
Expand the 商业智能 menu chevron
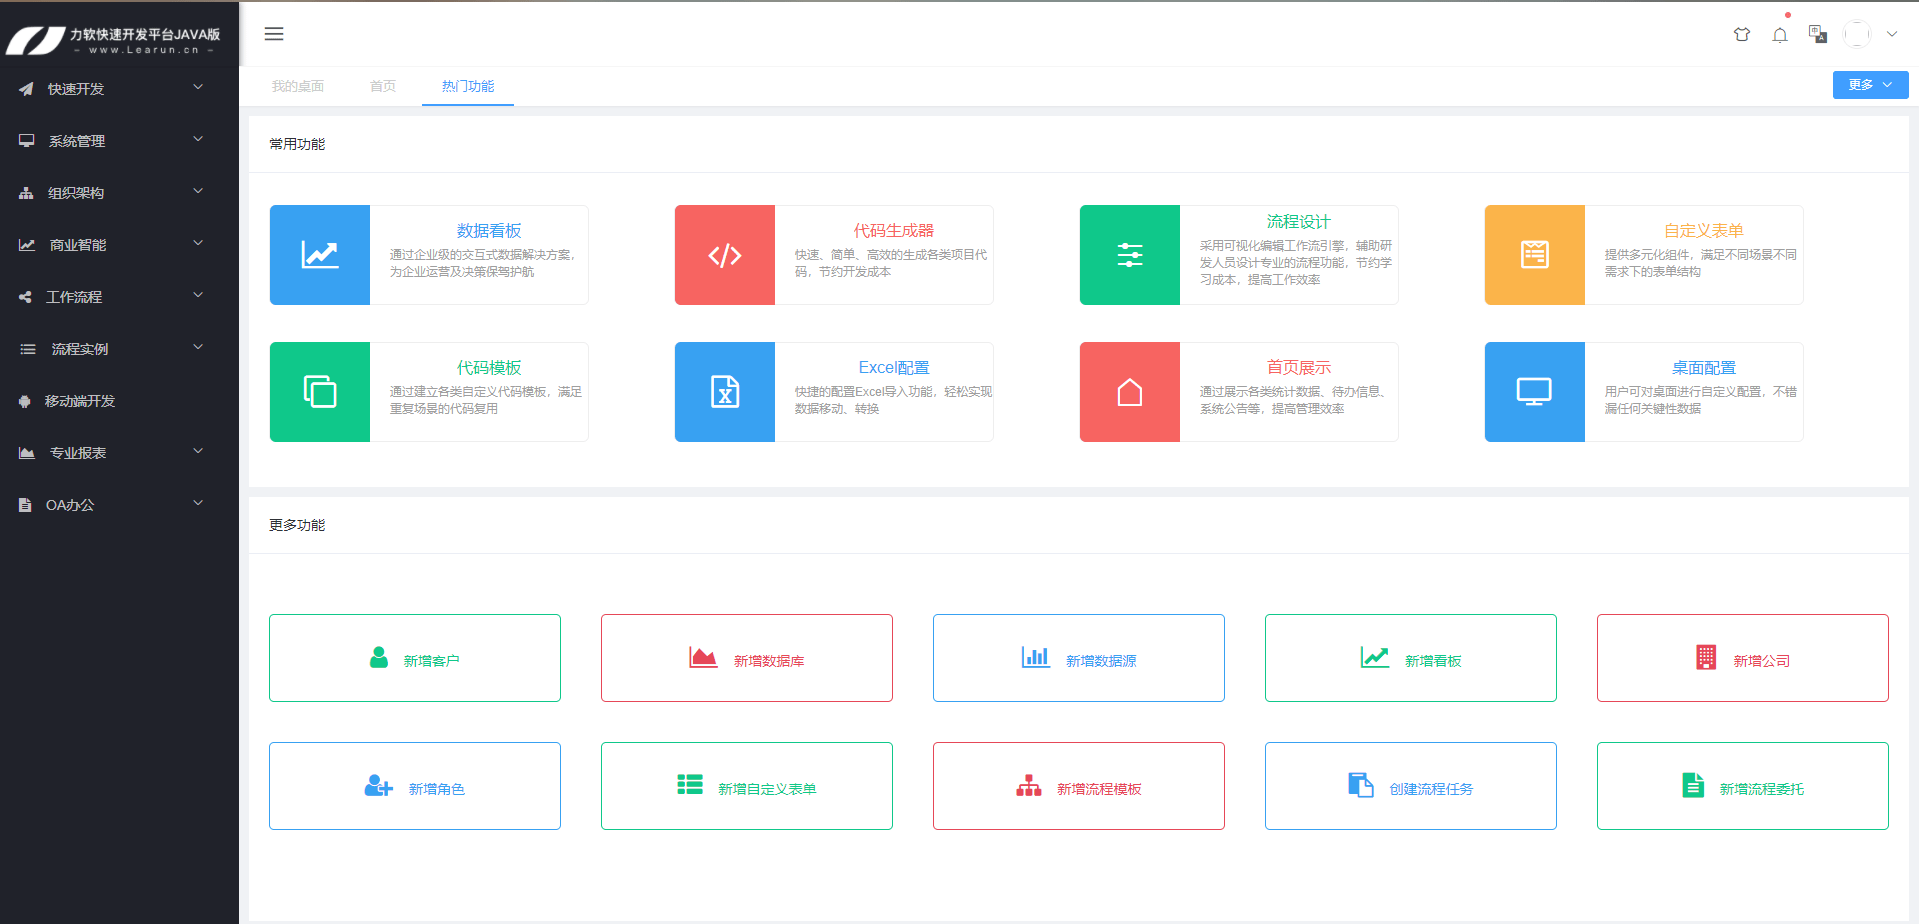tap(198, 243)
